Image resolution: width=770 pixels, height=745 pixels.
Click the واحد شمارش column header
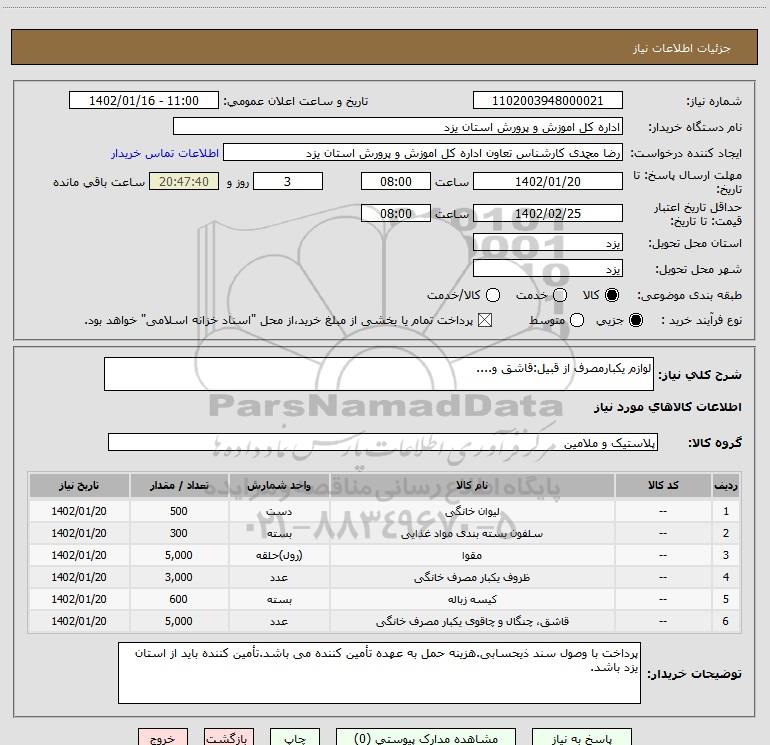click(279, 486)
